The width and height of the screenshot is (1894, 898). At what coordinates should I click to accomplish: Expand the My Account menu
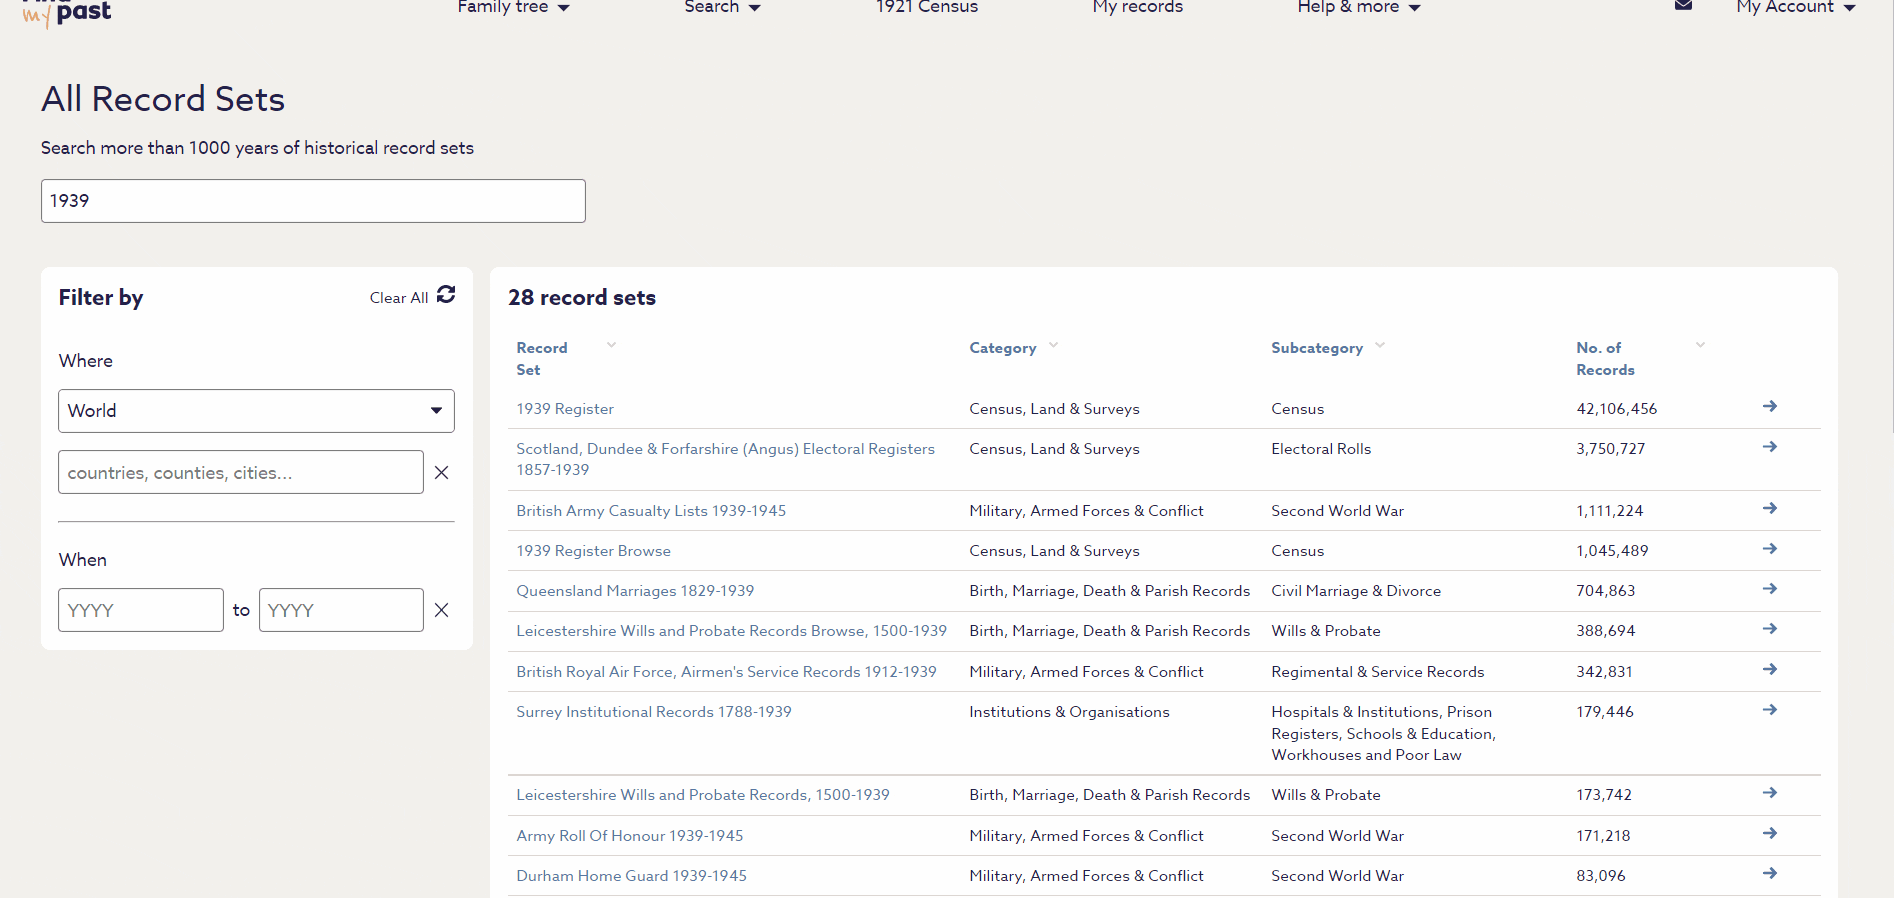coord(1796,7)
